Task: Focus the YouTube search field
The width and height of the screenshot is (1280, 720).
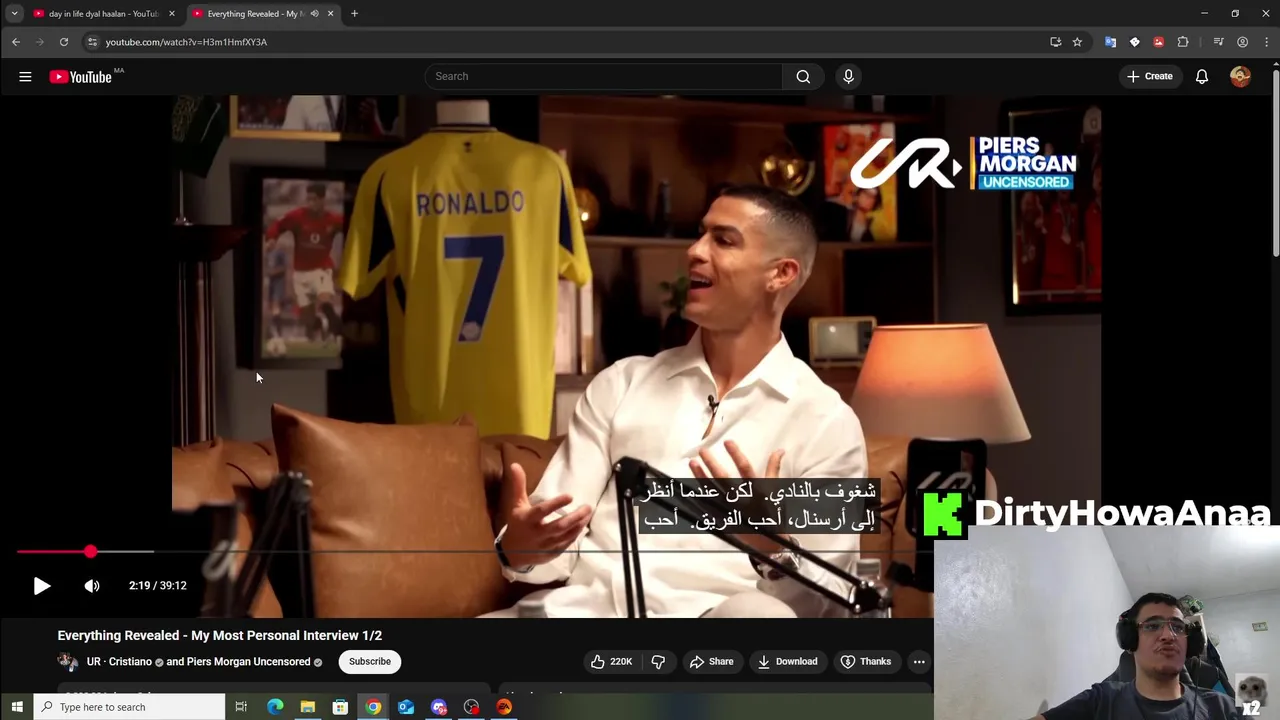Action: (604, 76)
